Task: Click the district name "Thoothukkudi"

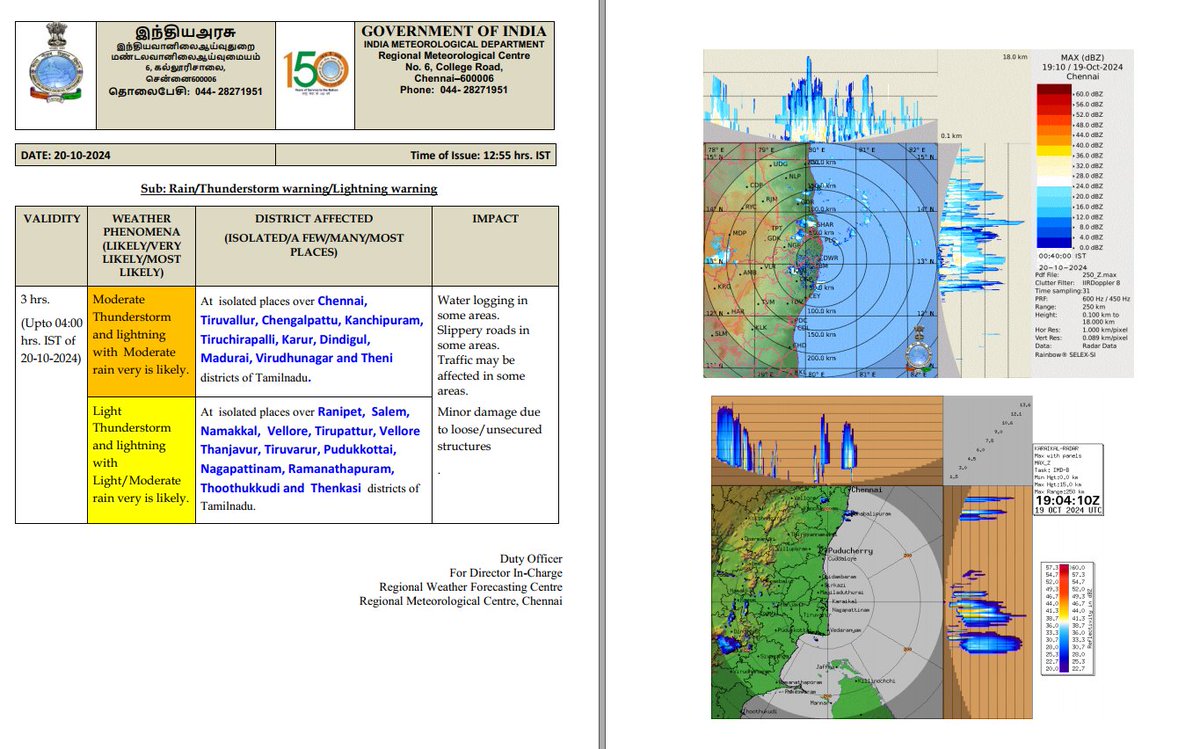Action: [x=239, y=488]
